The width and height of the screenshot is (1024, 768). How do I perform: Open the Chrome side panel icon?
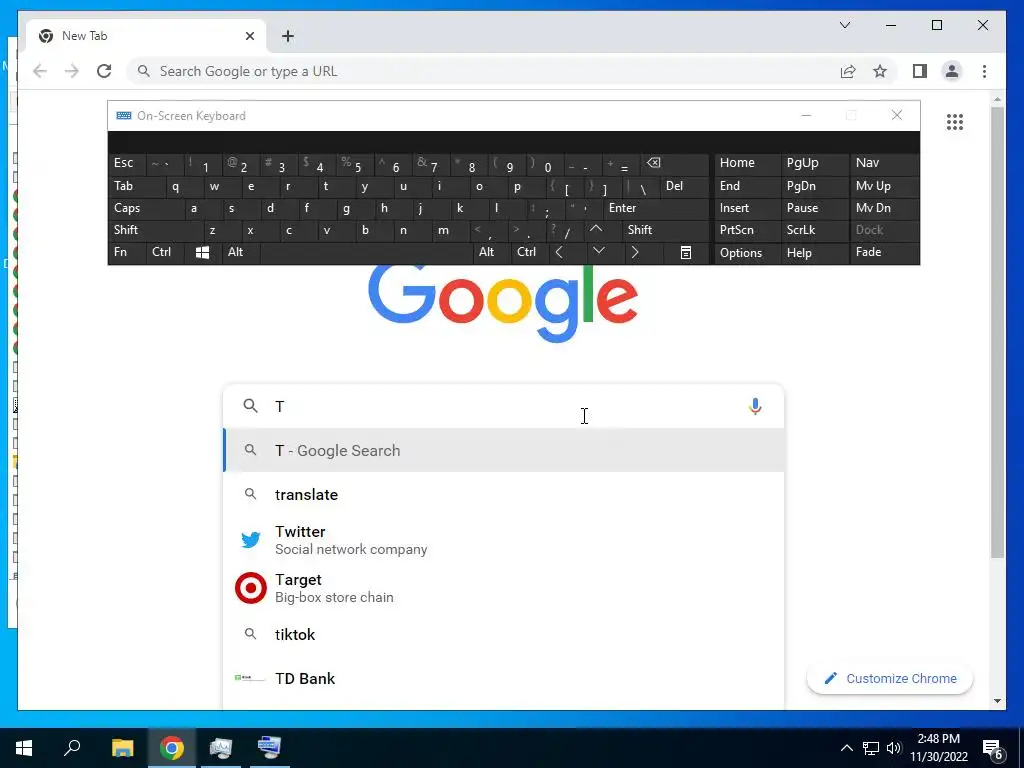[x=920, y=71]
